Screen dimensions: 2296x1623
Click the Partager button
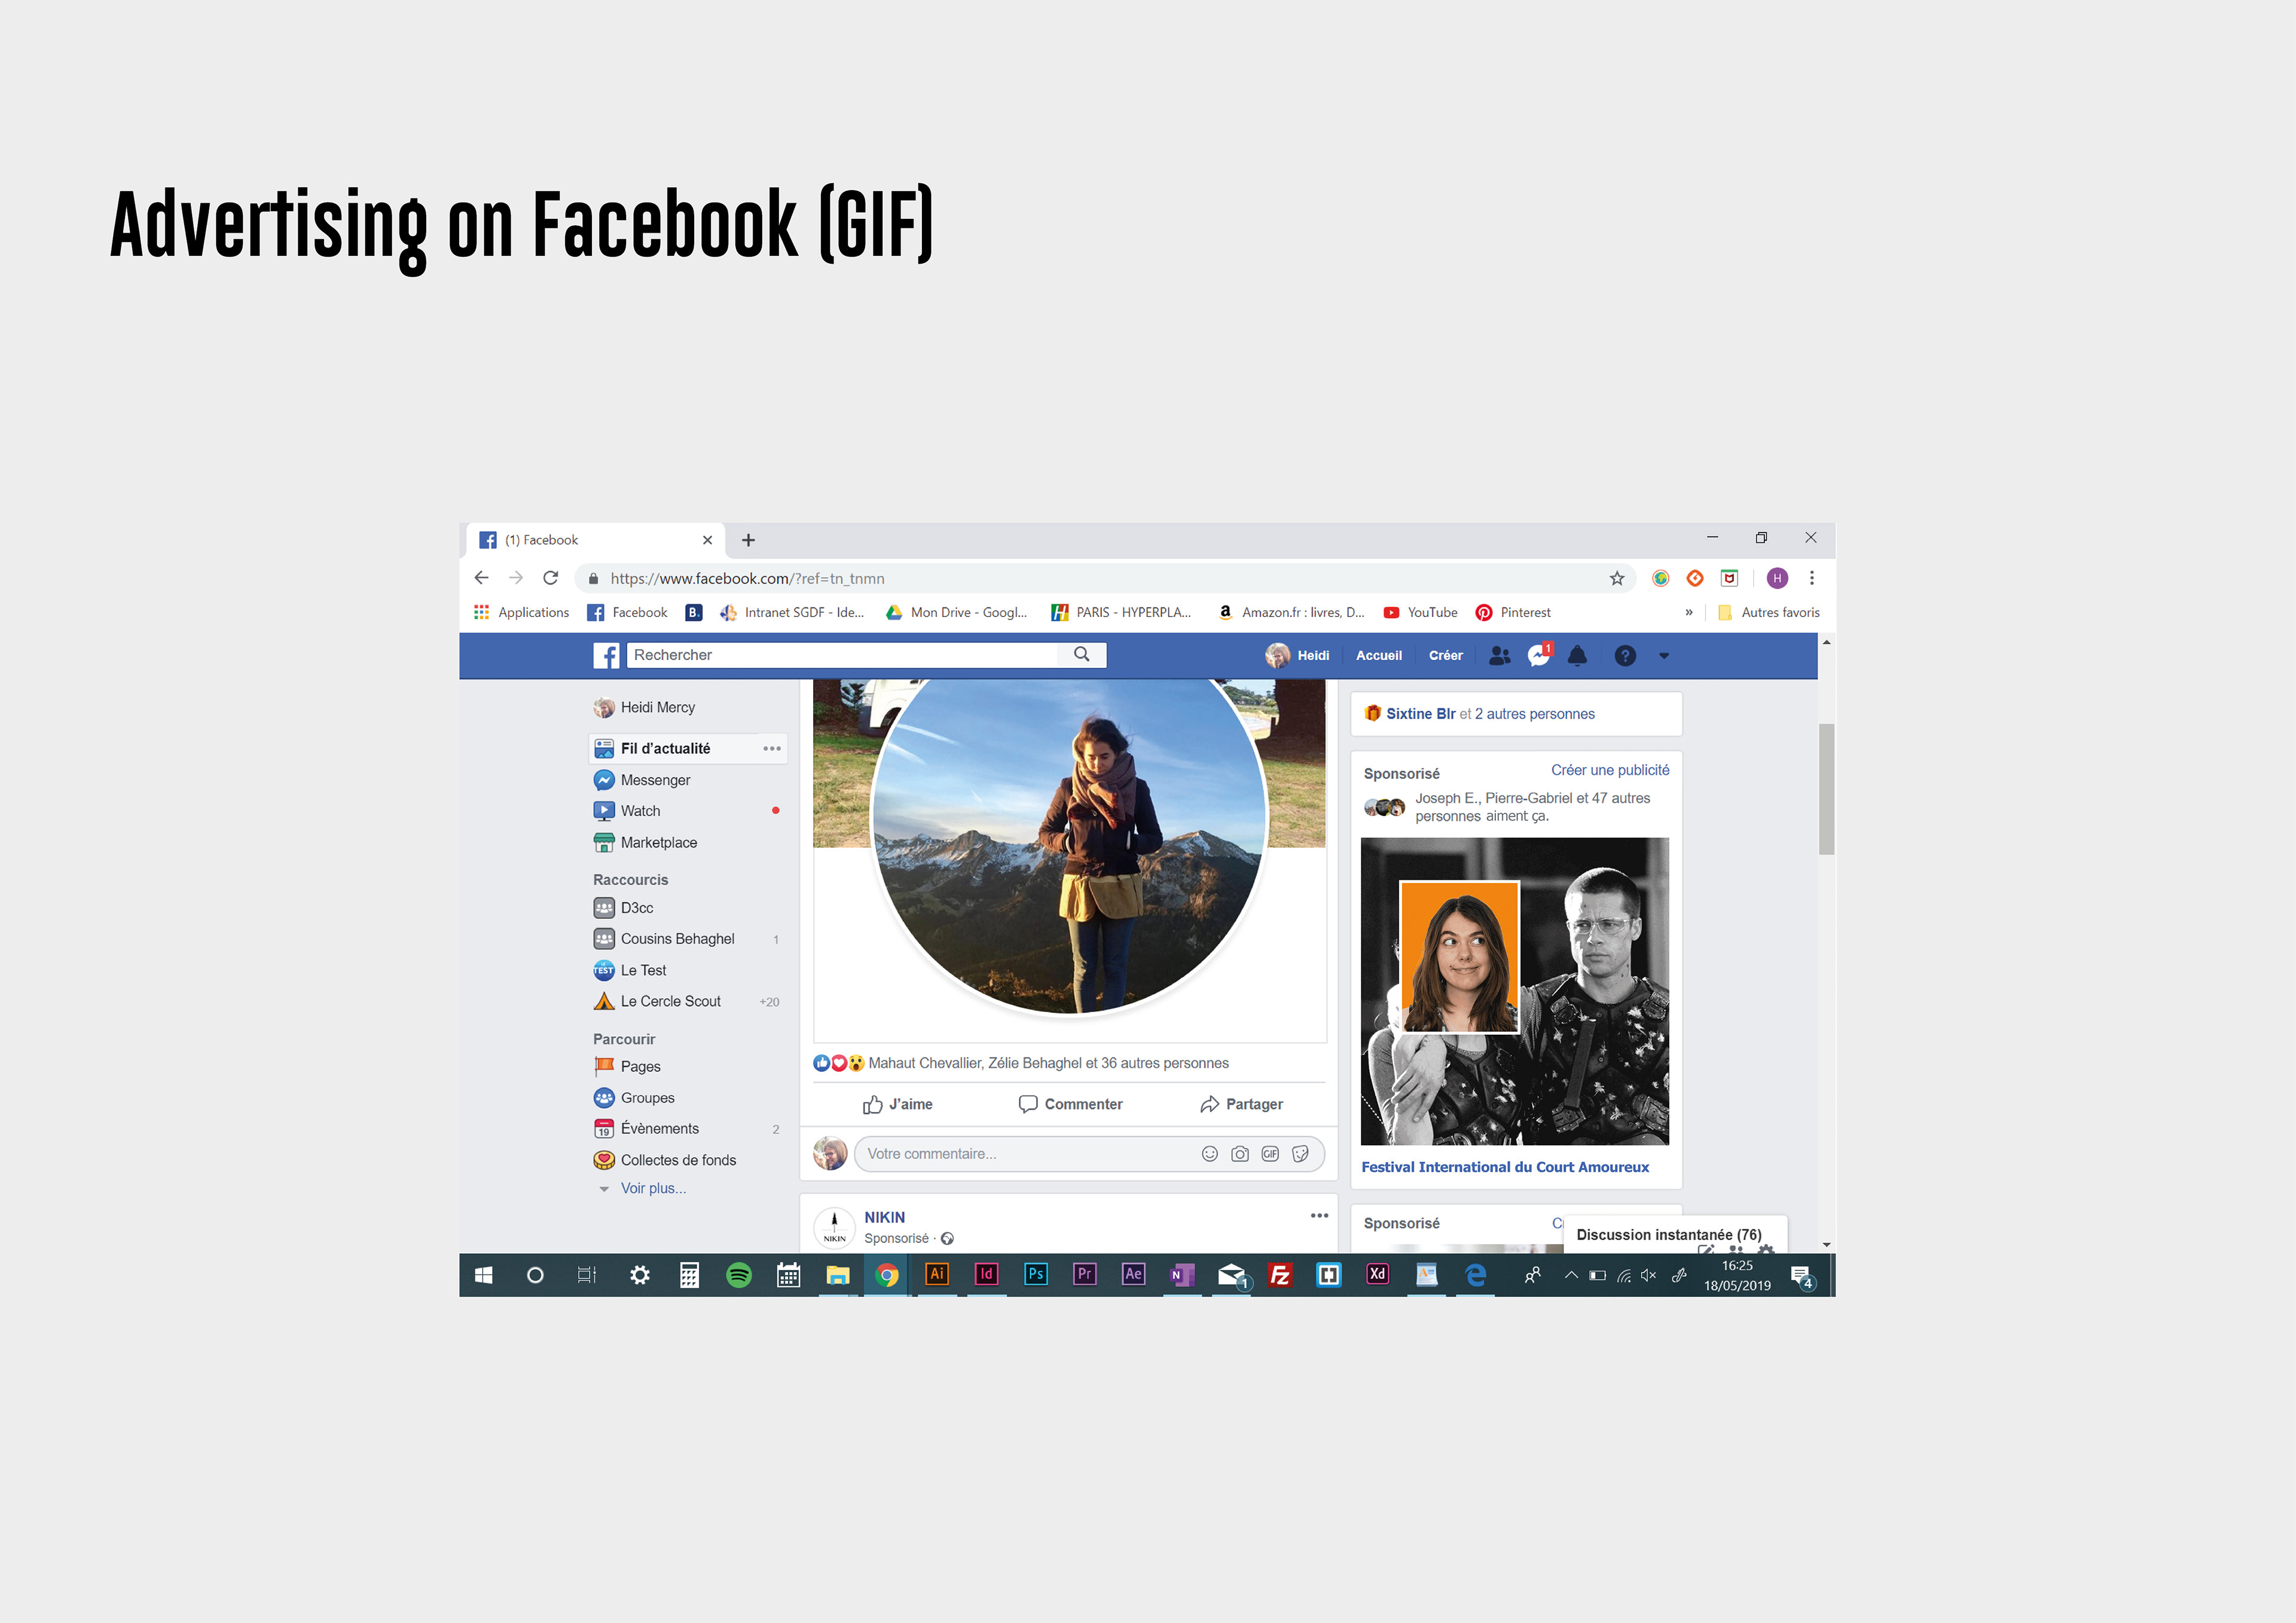tap(1241, 1104)
